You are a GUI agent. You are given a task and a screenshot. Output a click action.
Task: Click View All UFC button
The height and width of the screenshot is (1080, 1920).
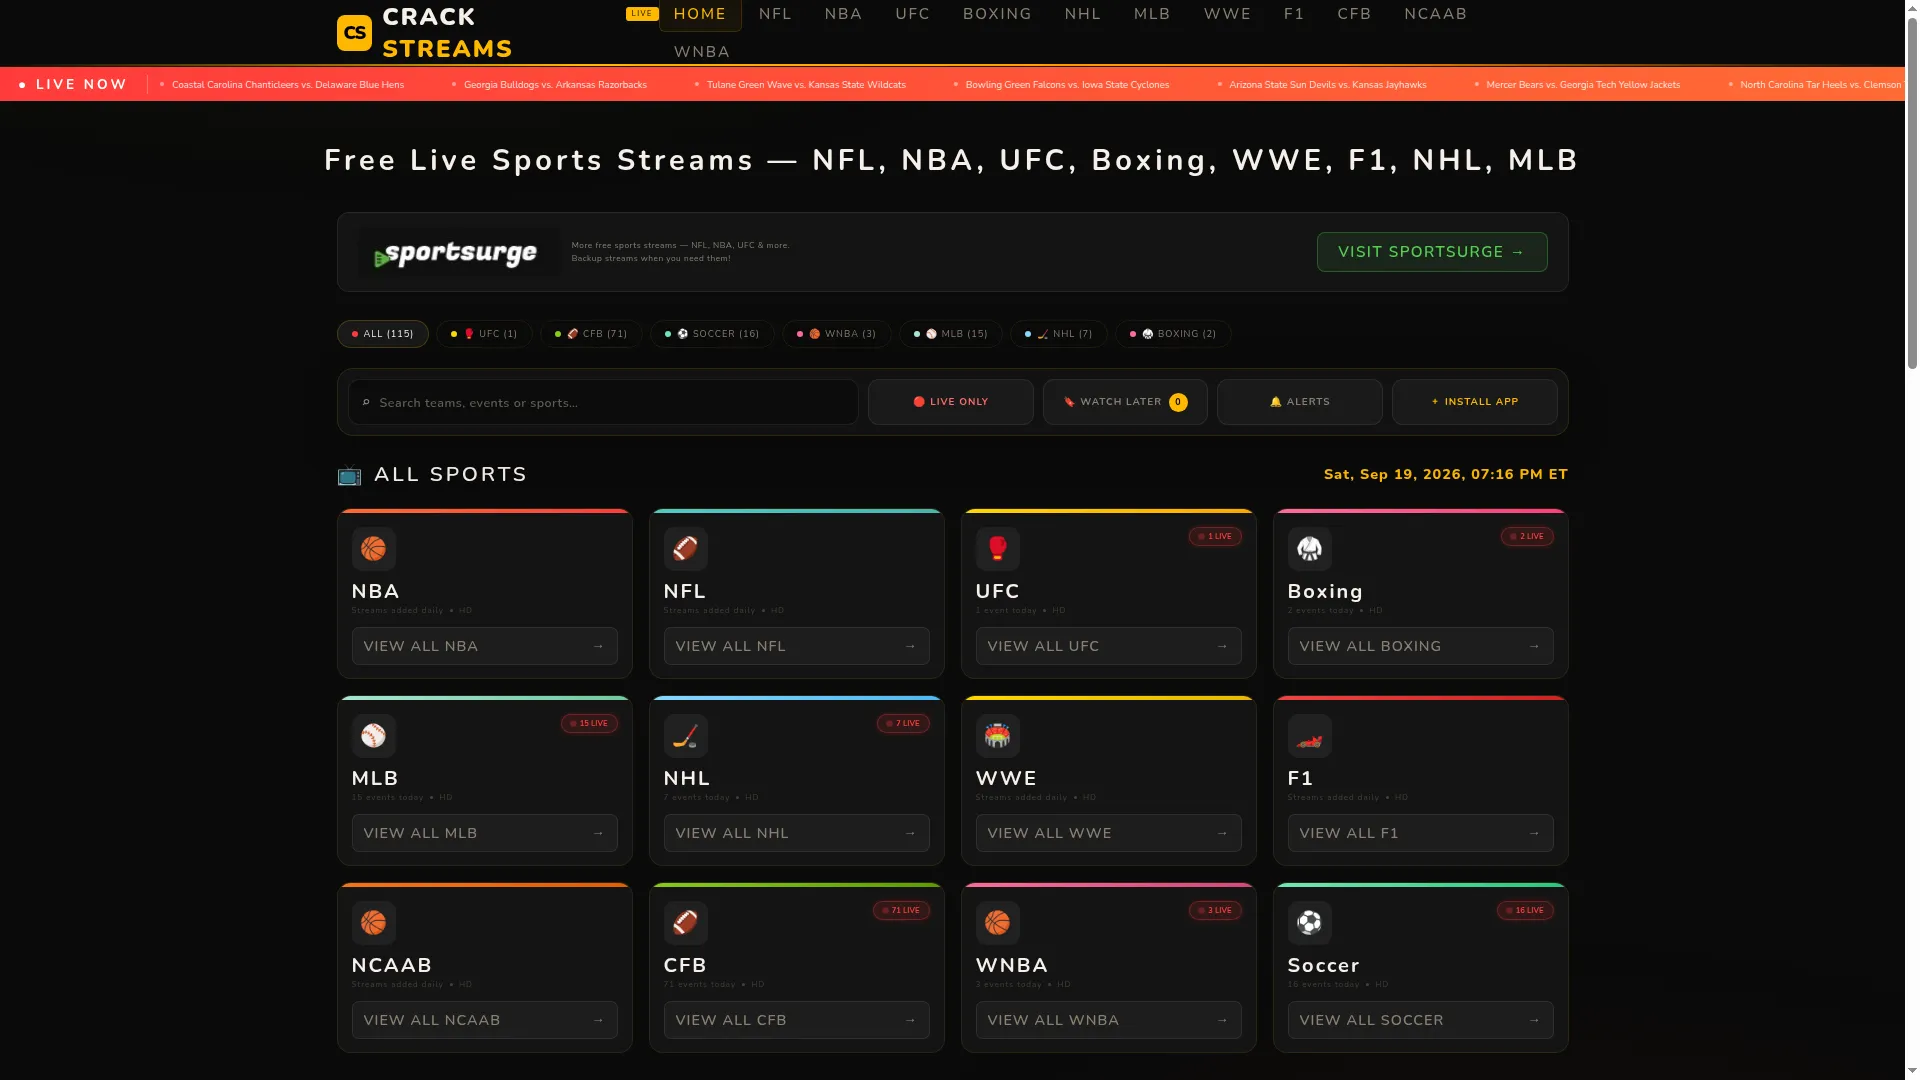pyautogui.click(x=1109, y=646)
